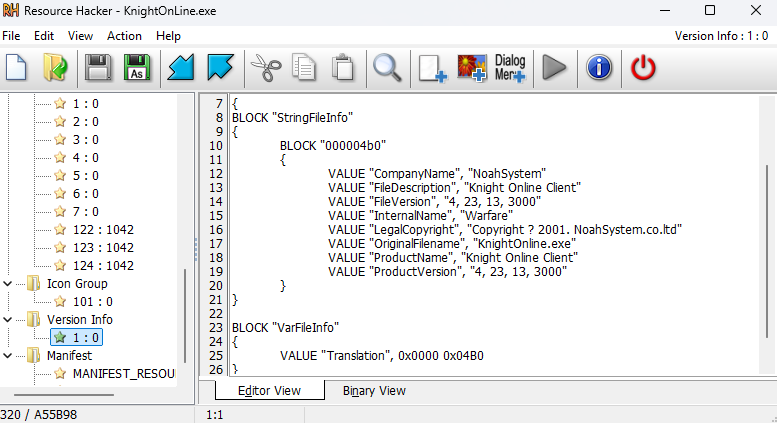Cut selection with scissors icon
777x423 pixels.
click(266, 68)
